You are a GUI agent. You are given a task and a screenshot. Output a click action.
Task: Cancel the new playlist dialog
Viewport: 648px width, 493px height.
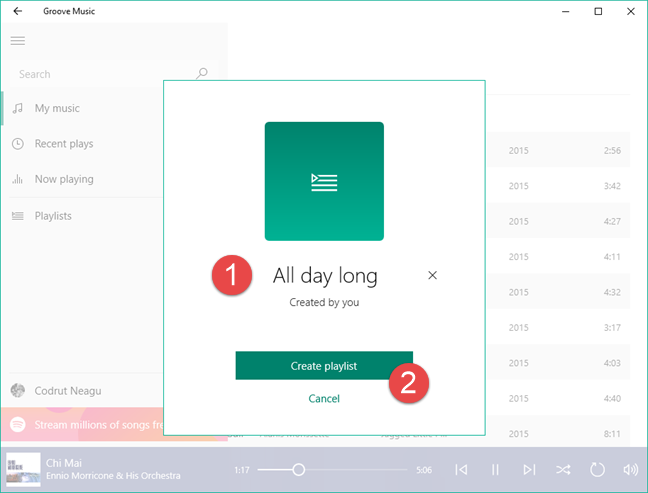tap(324, 399)
